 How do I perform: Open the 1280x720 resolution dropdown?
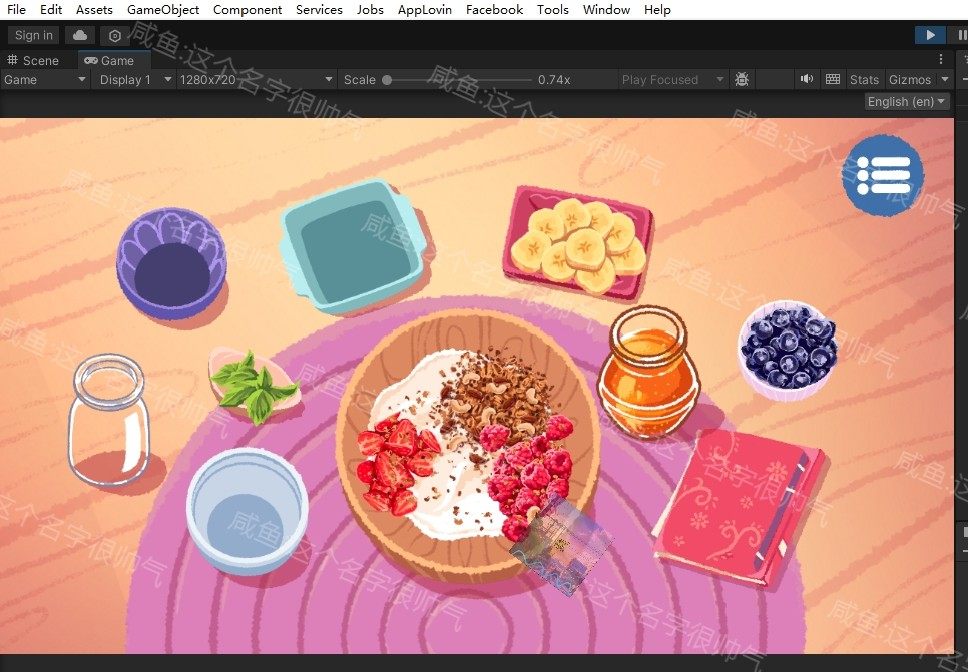pos(255,79)
